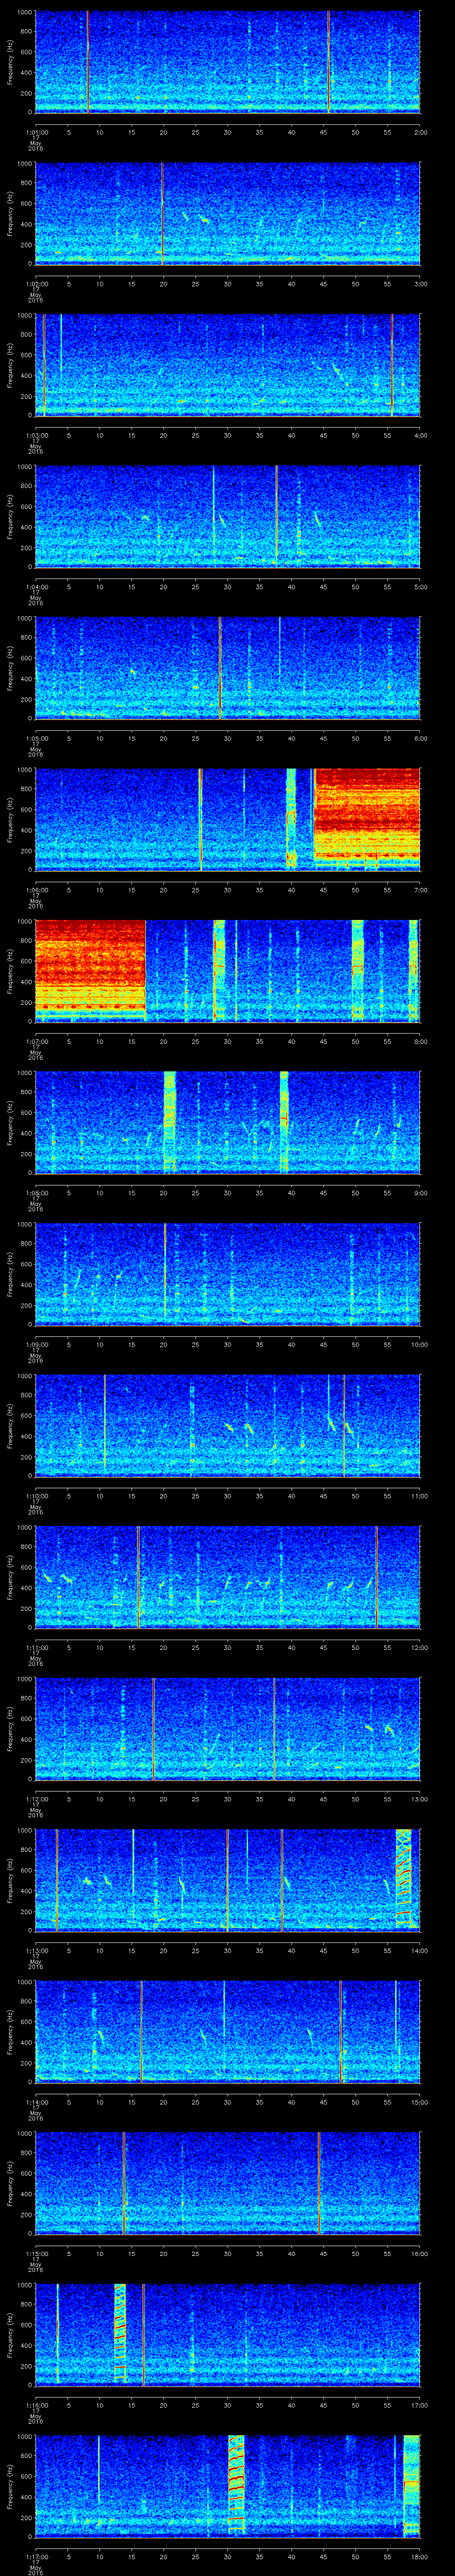Click the 1:09:00 start time label
This screenshot has width=455, height=2576.
(36, 1344)
